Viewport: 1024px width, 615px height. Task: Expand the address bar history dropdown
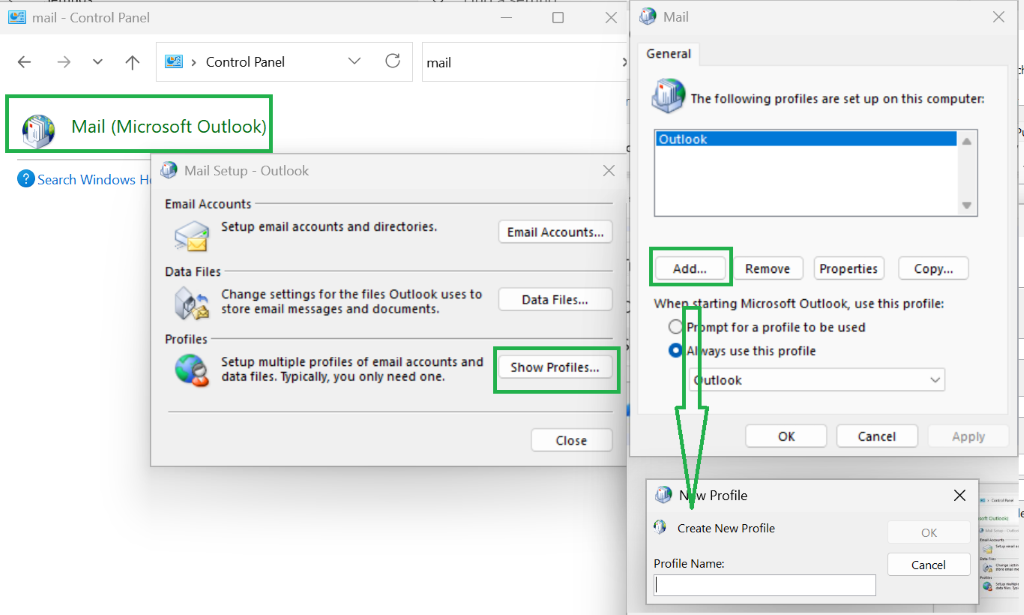pos(354,61)
